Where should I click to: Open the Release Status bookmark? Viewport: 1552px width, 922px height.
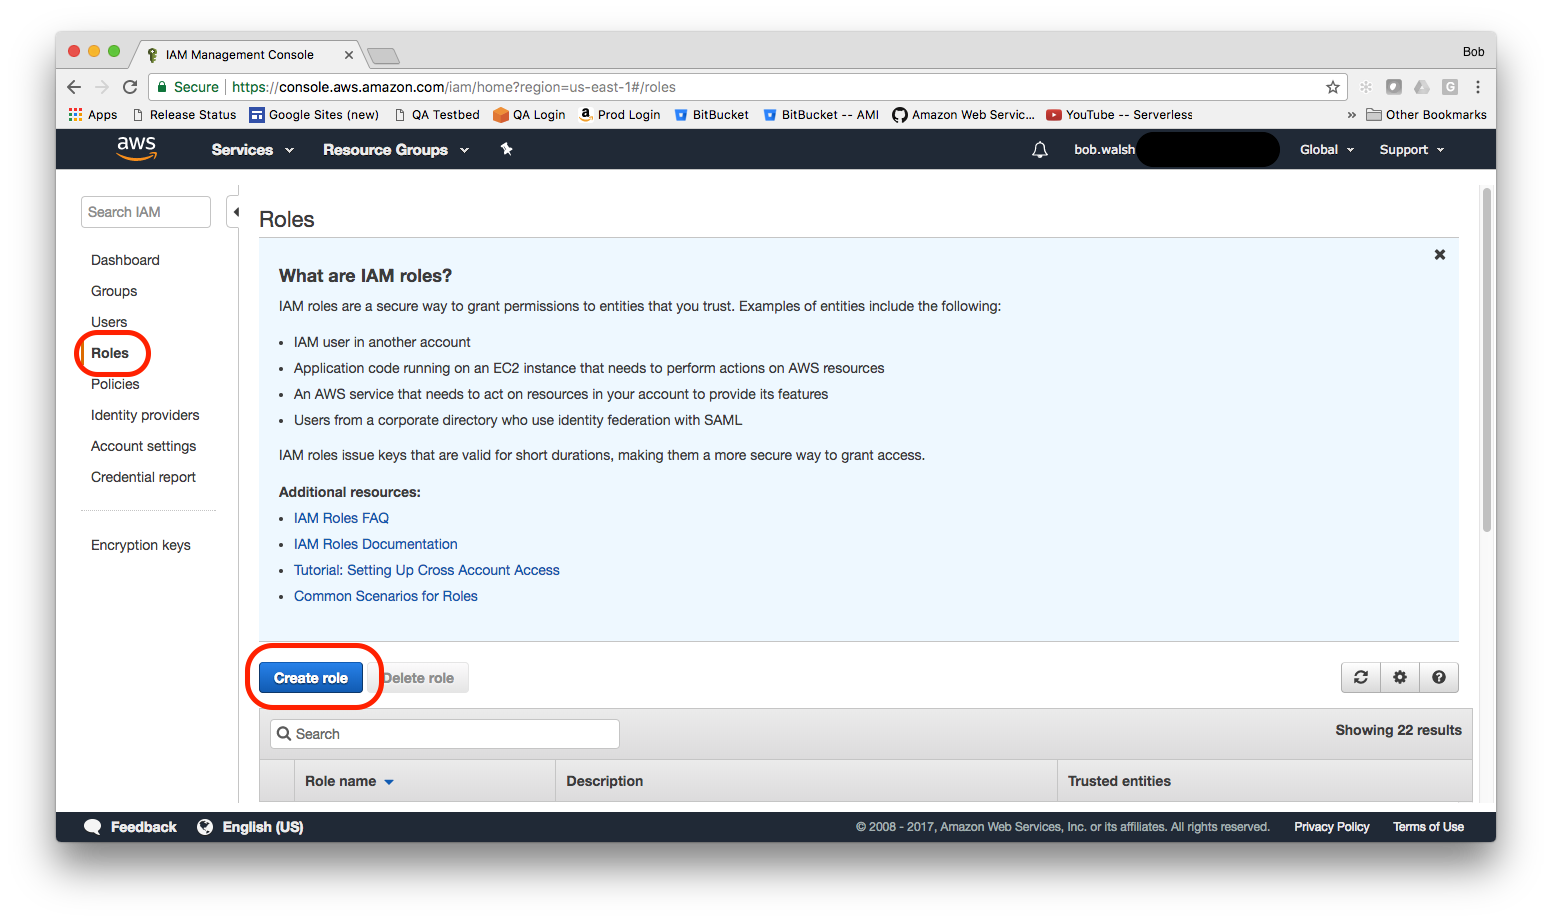pyautogui.click(x=184, y=115)
